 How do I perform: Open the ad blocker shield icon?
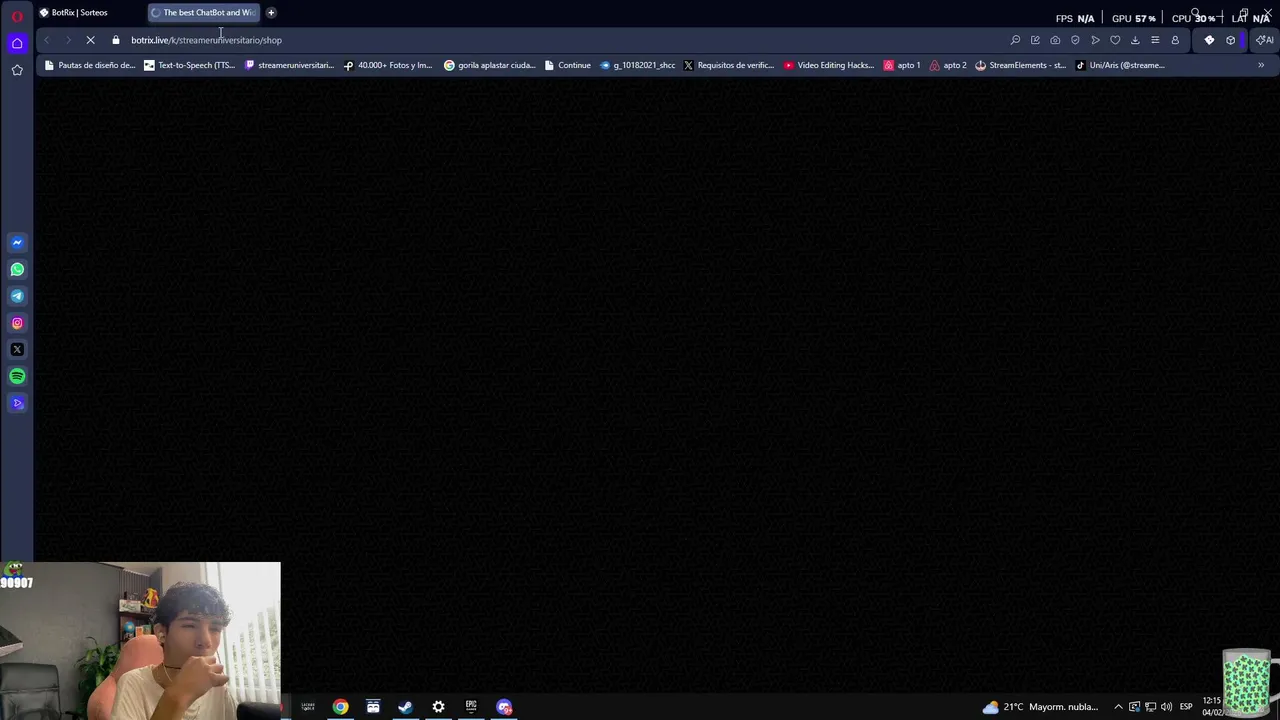[x=1075, y=40]
